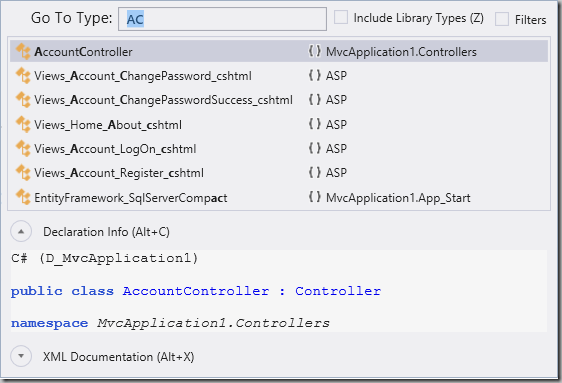Select the AccountController result

click(x=279, y=52)
